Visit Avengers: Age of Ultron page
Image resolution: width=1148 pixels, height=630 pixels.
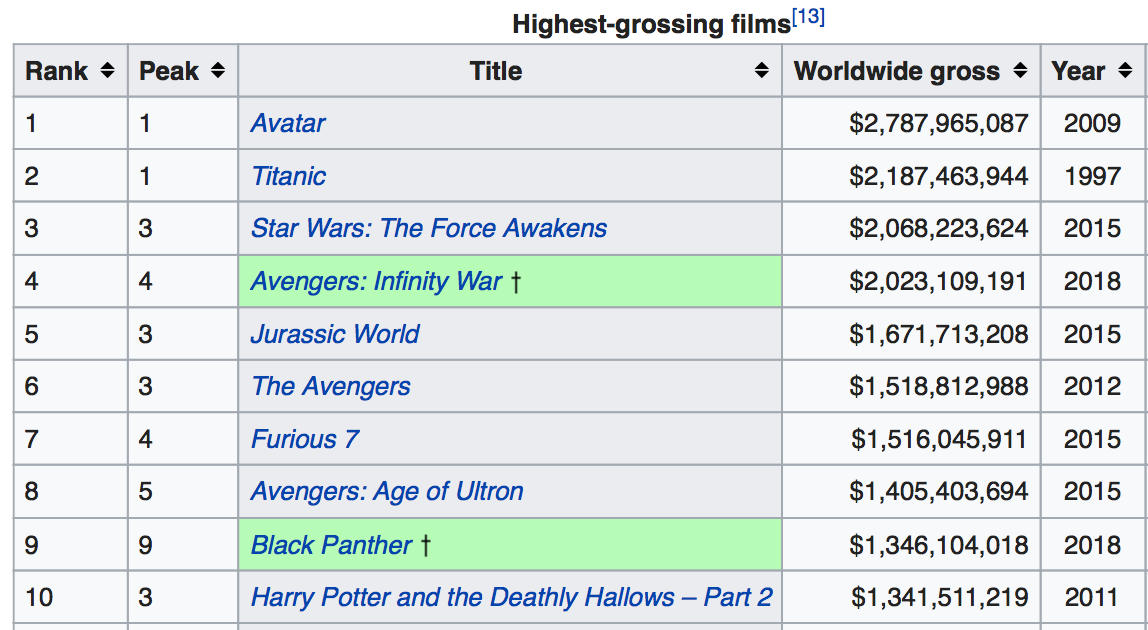click(387, 492)
